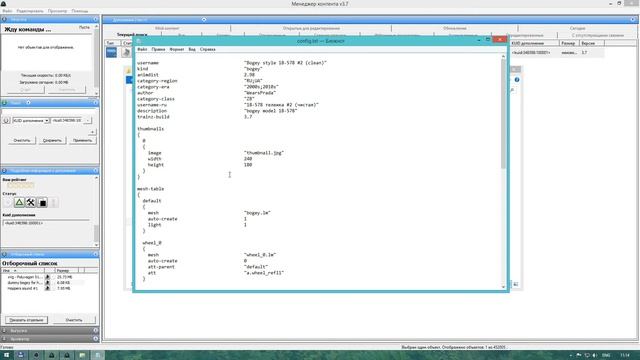640x360 pixels.
Task: Click the Windows Start button
Action: click(6, 355)
